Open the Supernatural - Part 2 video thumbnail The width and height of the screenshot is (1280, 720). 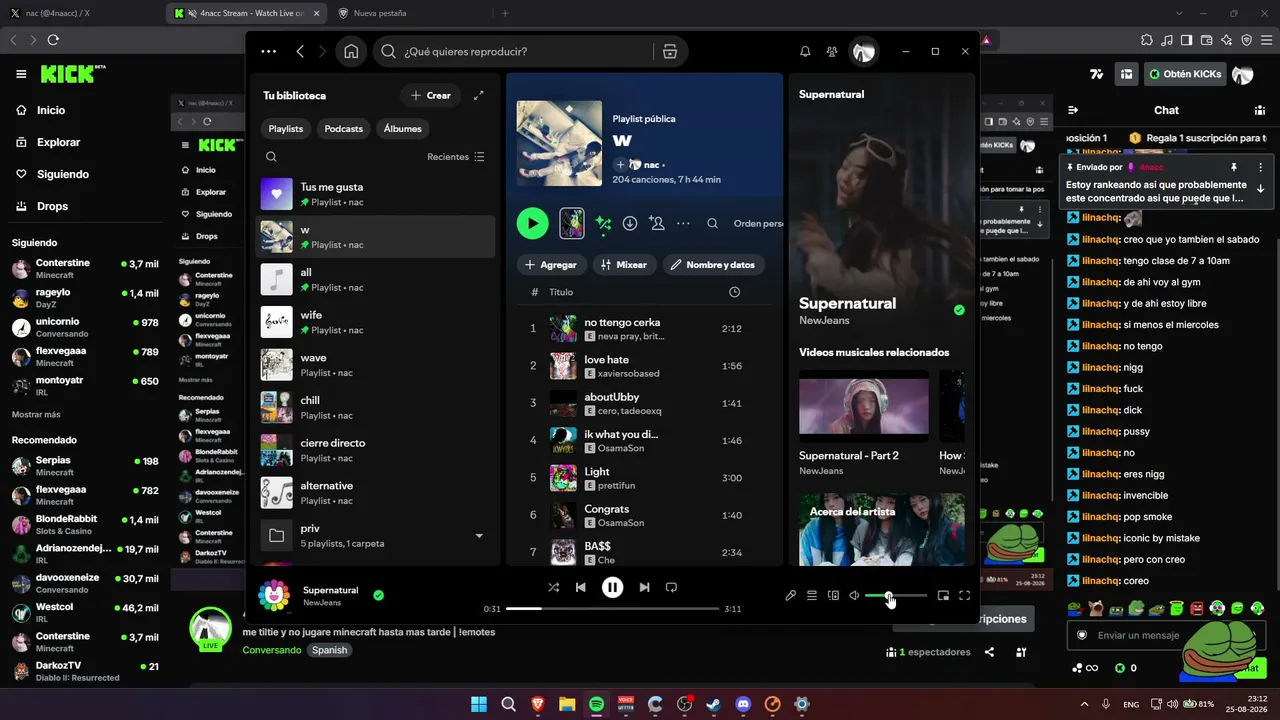point(864,406)
